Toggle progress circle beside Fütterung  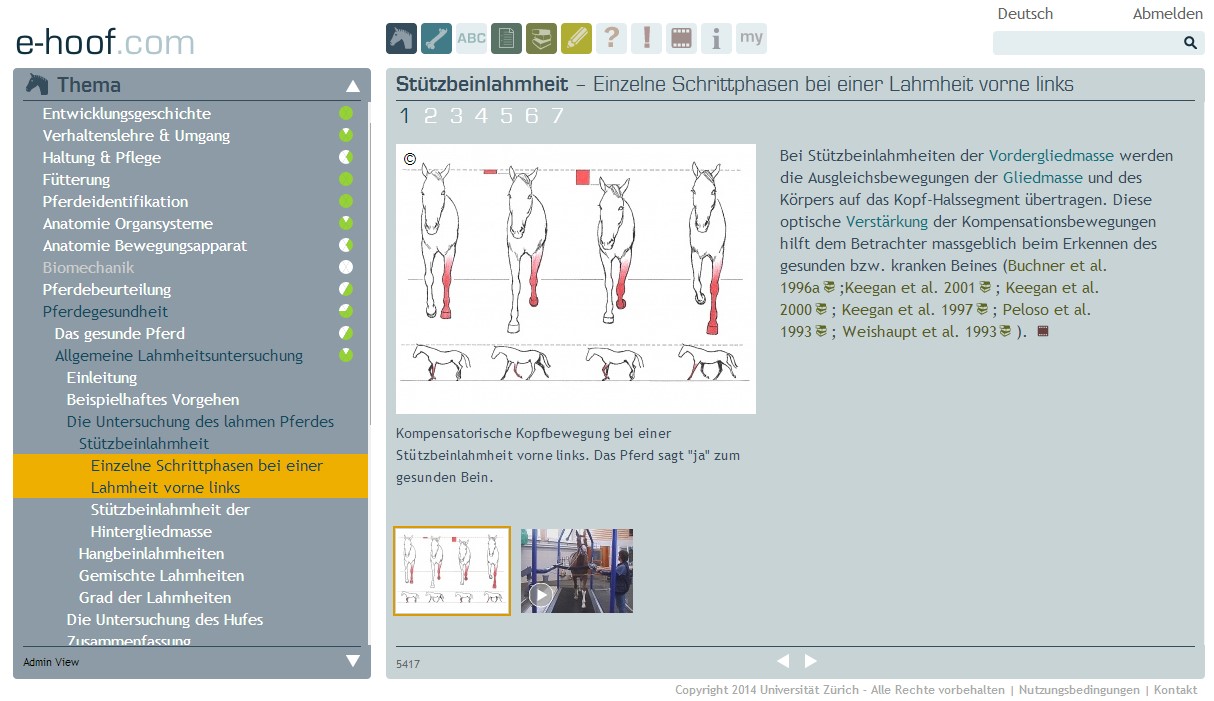tap(346, 179)
